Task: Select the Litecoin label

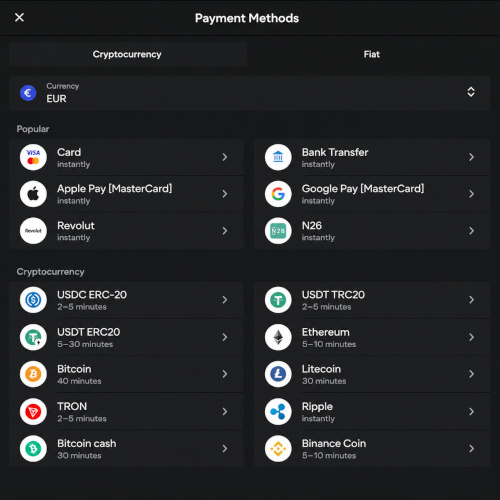Action: click(321, 369)
